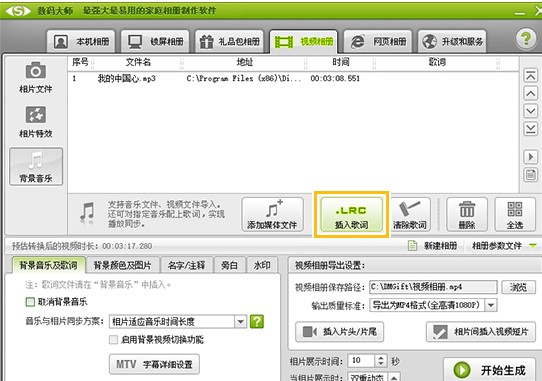The width and height of the screenshot is (542, 381).
Task: Click the 浏览 button
Action: coord(518,287)
